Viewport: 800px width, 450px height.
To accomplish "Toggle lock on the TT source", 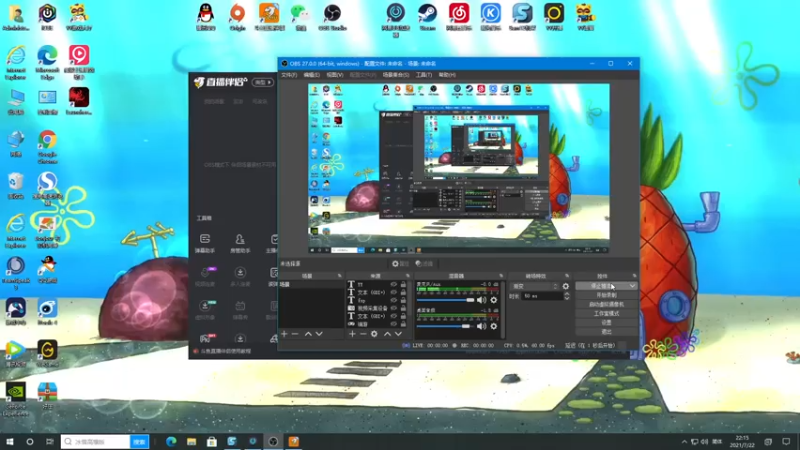I will pyautogui.click(x=403, y=285).
